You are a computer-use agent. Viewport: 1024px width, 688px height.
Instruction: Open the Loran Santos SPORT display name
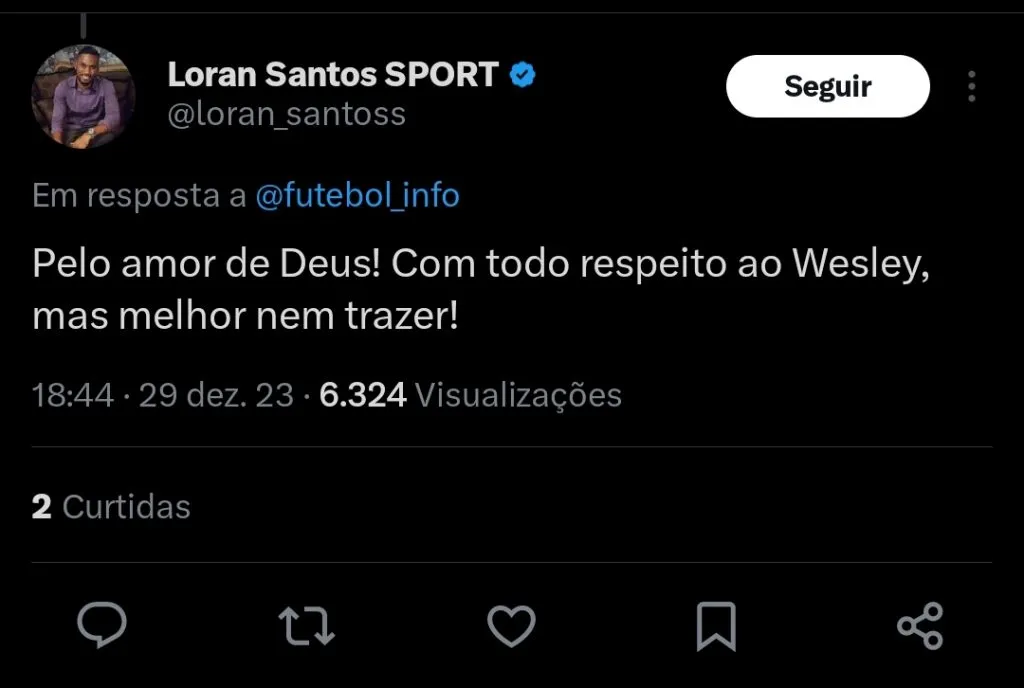[x=332, y=74]
